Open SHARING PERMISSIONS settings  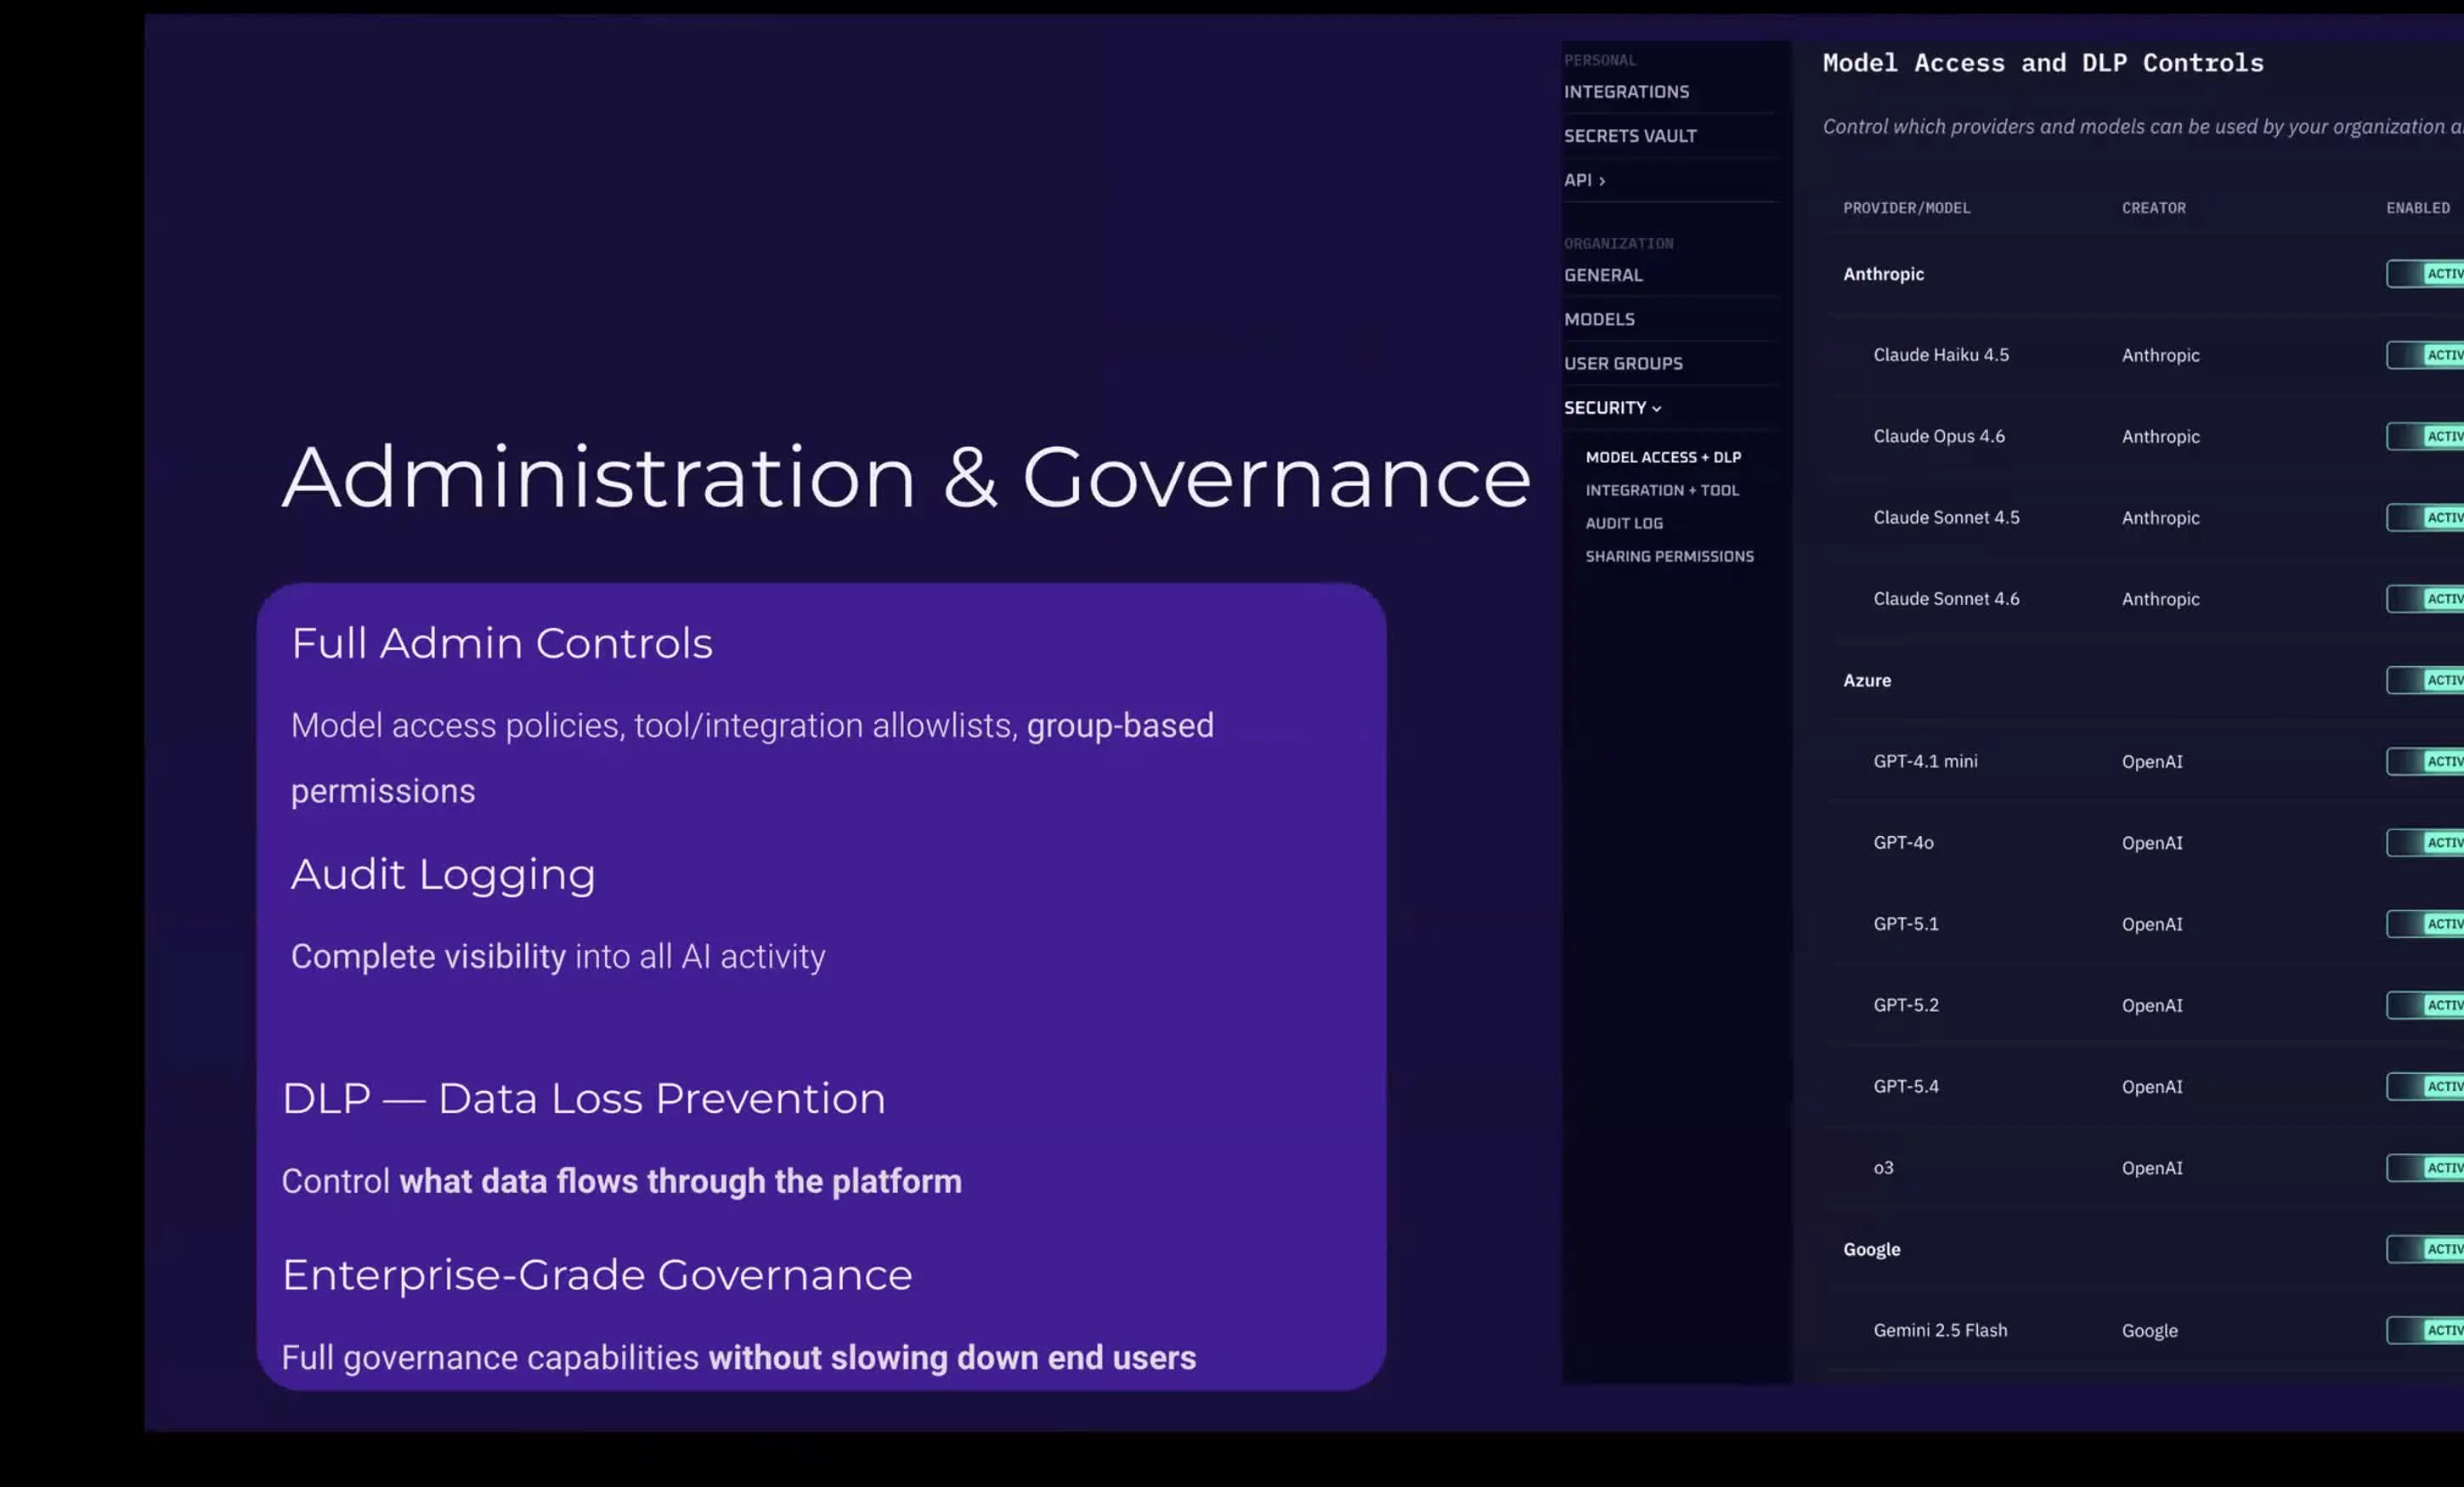(1670, 556)
